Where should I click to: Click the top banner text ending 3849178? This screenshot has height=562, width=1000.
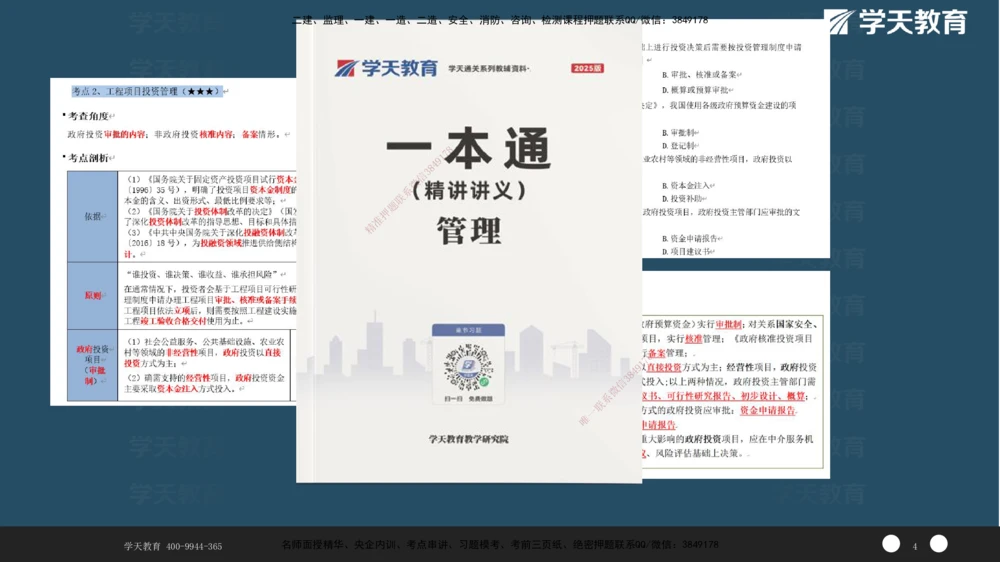point(500,20)
